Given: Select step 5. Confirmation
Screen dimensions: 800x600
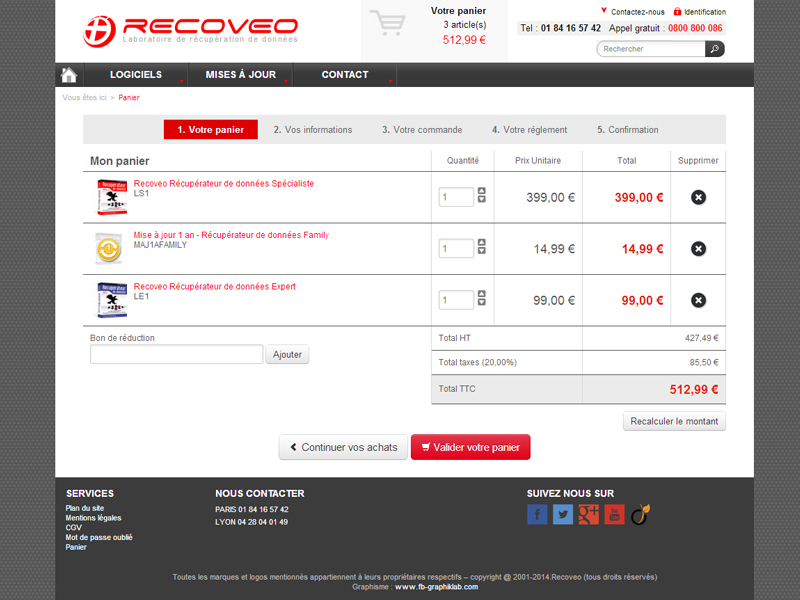Looking at the screenshot, I should [628, 130].
